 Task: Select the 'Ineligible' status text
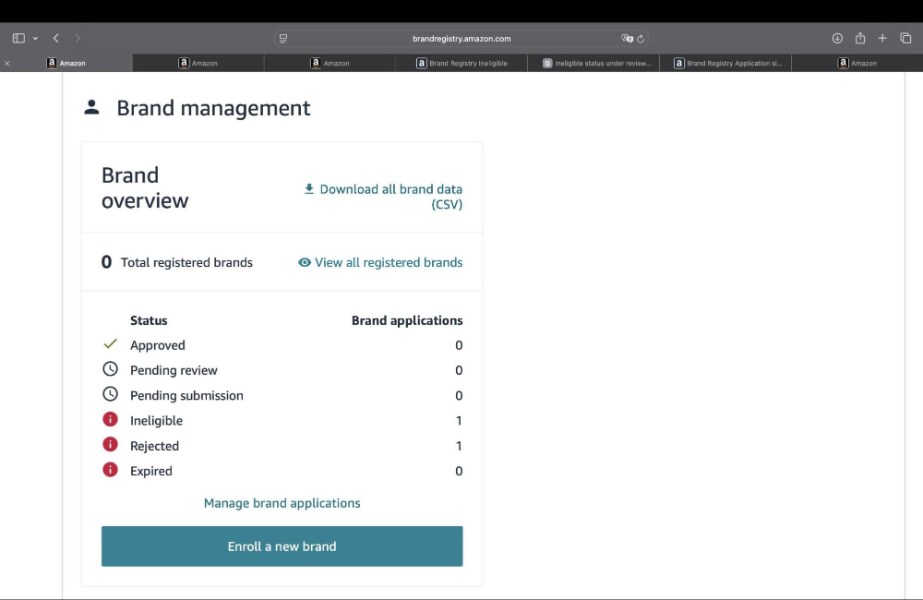[156, 421]
